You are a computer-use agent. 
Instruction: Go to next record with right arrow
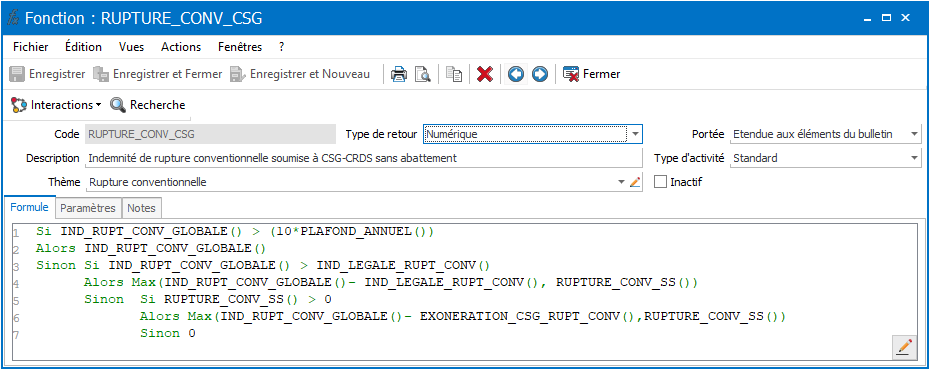pyautogui.click(x=540, y=74)
